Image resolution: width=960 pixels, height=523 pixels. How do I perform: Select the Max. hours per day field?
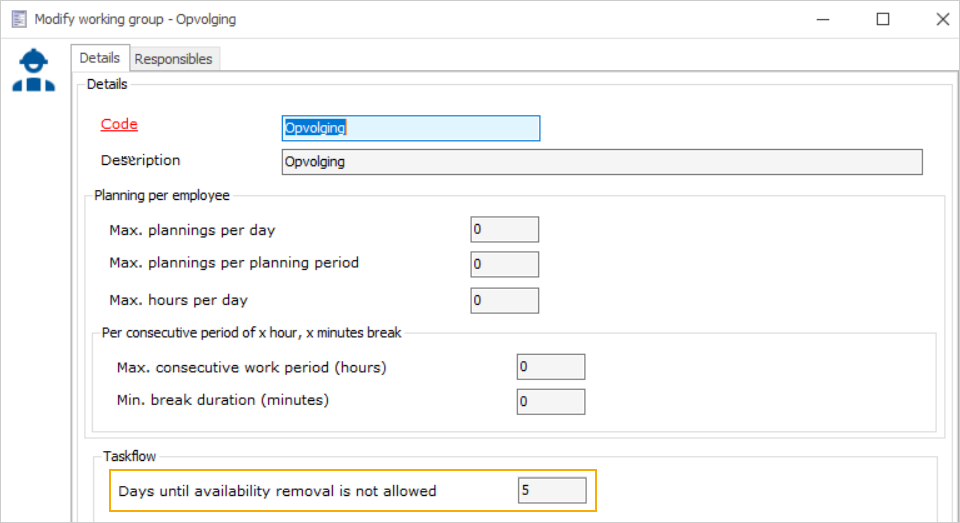(504, 300)
